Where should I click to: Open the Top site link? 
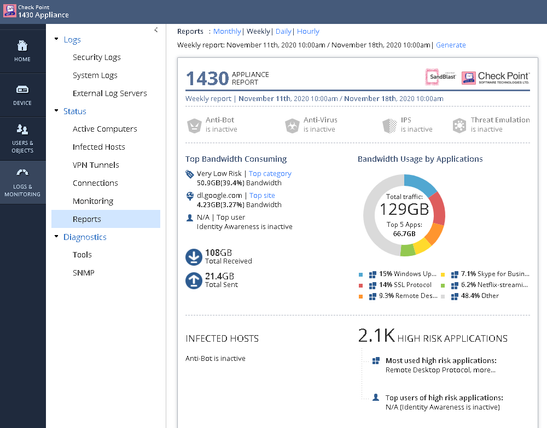point(262,196)
